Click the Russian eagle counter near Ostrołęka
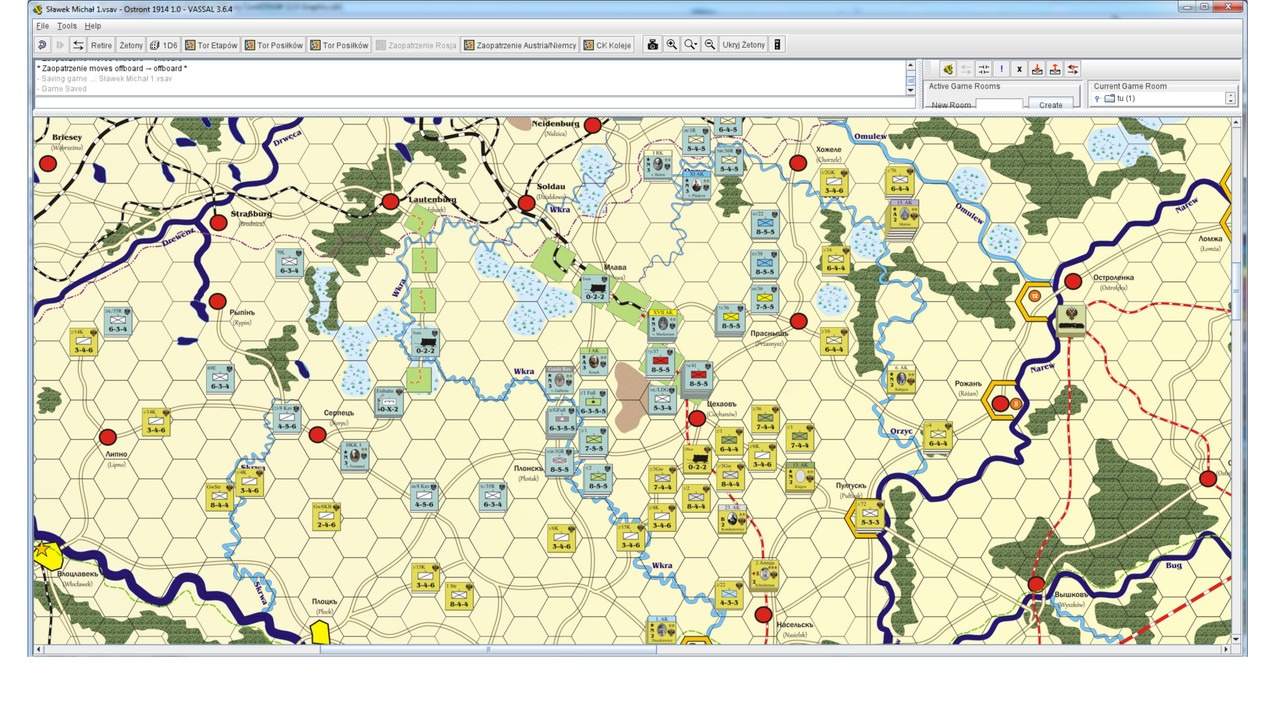The width and height of the screenshot is (1280, 718). 1071,319
